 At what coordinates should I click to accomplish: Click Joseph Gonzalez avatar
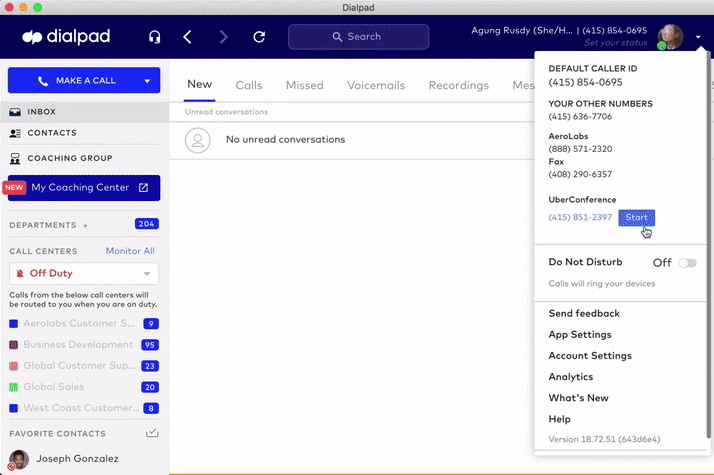(19, 460)
